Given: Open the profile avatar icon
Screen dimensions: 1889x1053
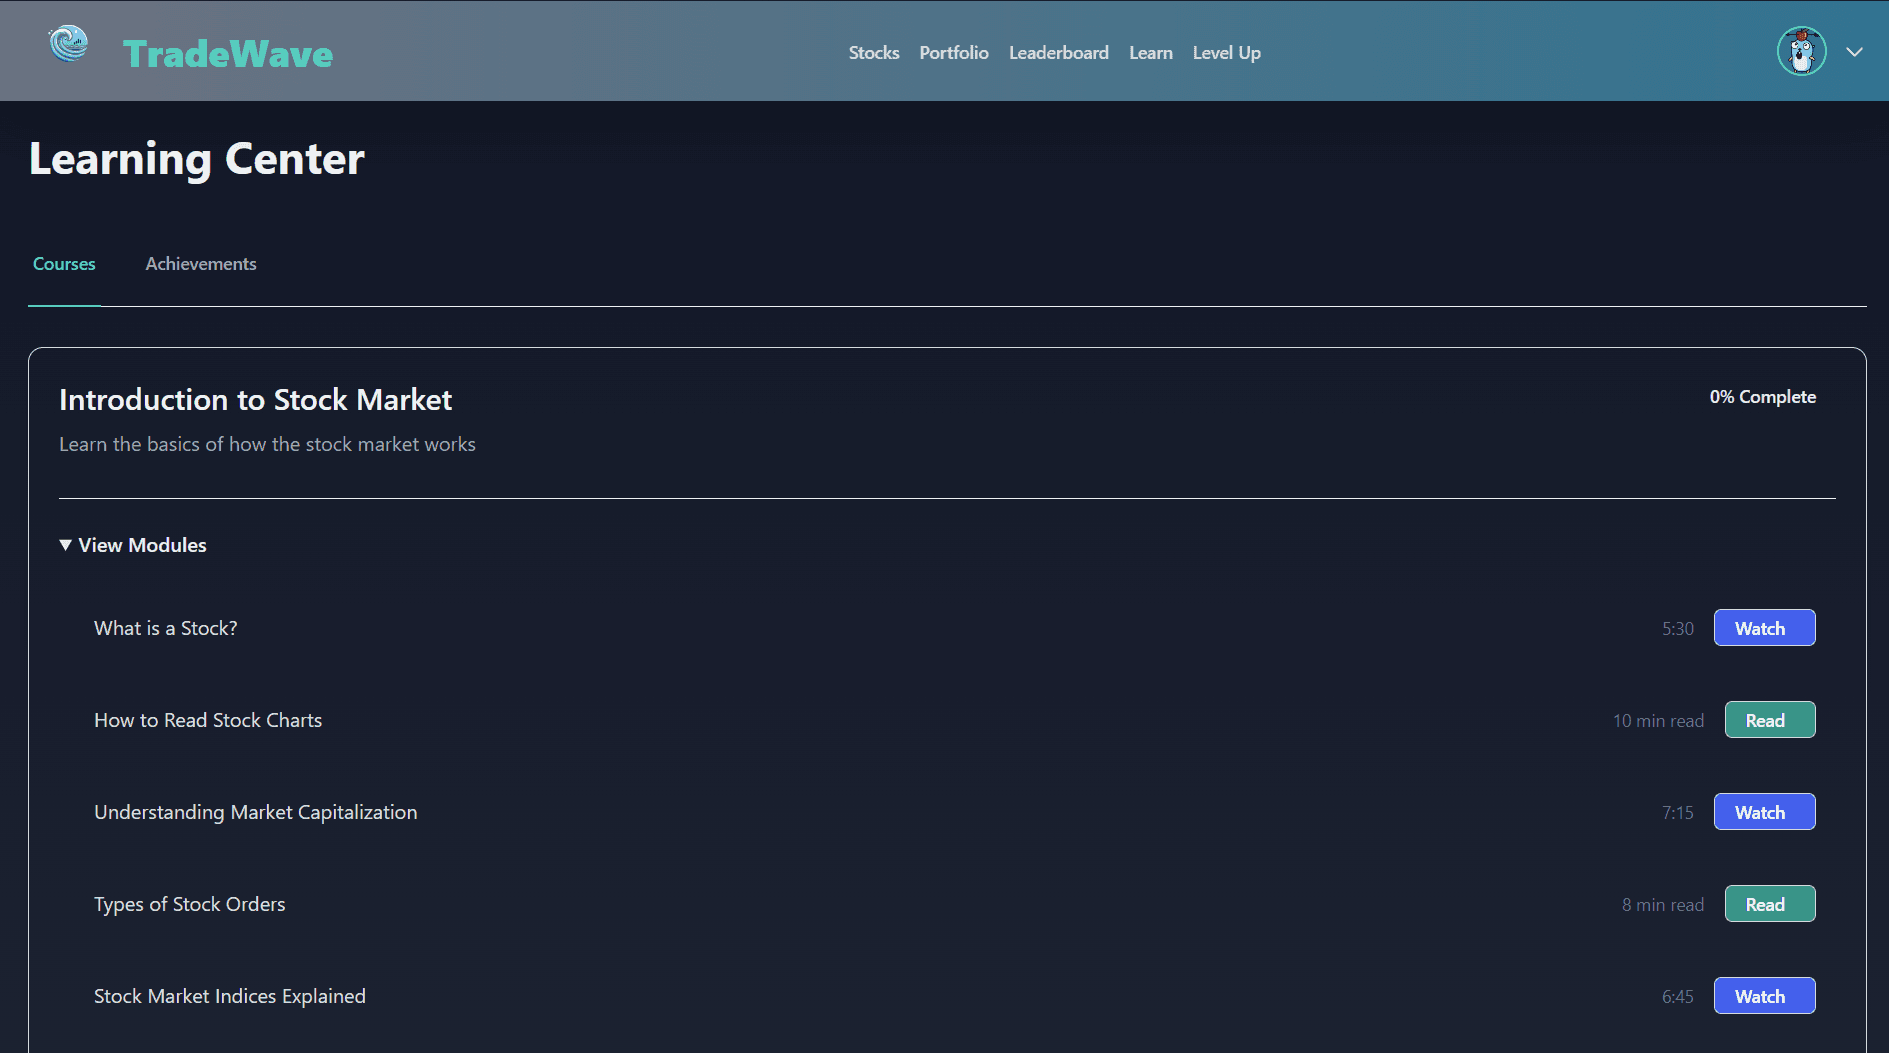Looking at the screenshot, I should [1801, 51].
